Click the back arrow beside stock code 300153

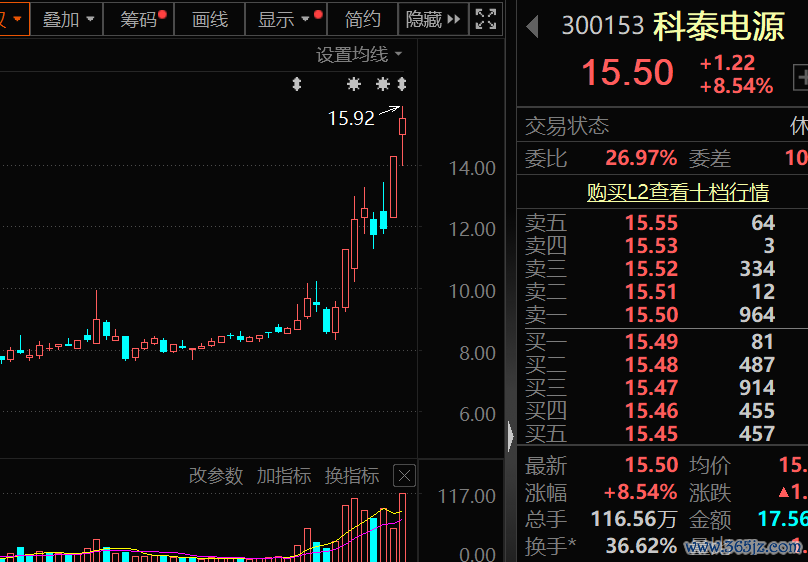pyautogui.click(x=533, y=27)
